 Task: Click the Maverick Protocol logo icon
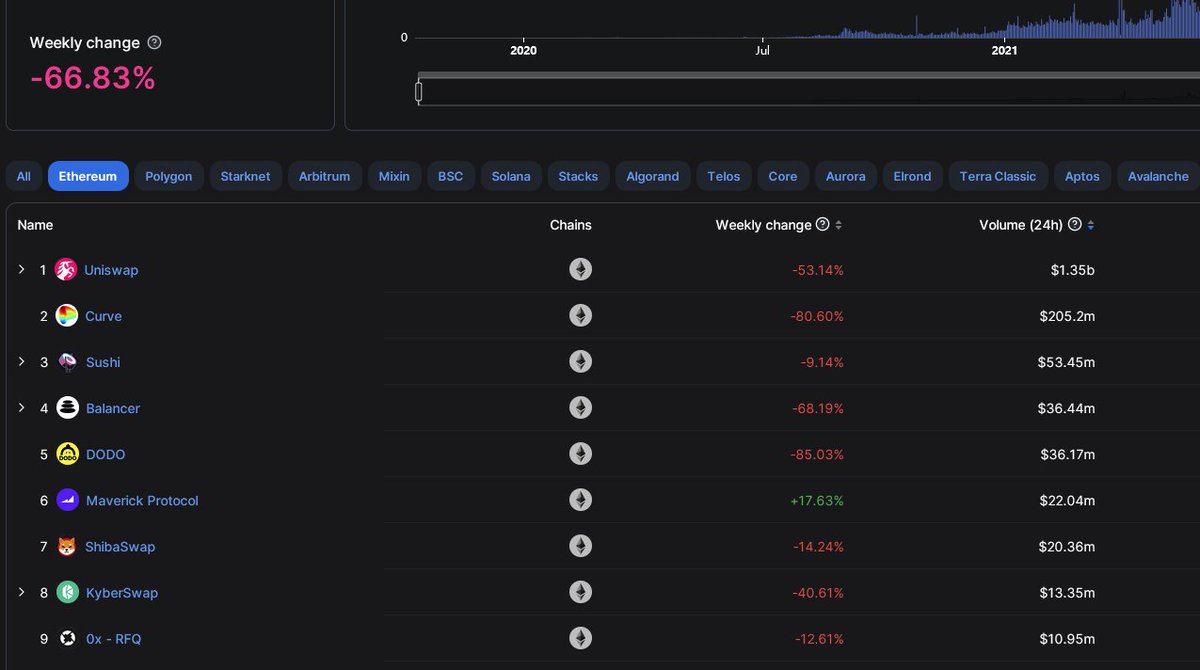(67, 500)
